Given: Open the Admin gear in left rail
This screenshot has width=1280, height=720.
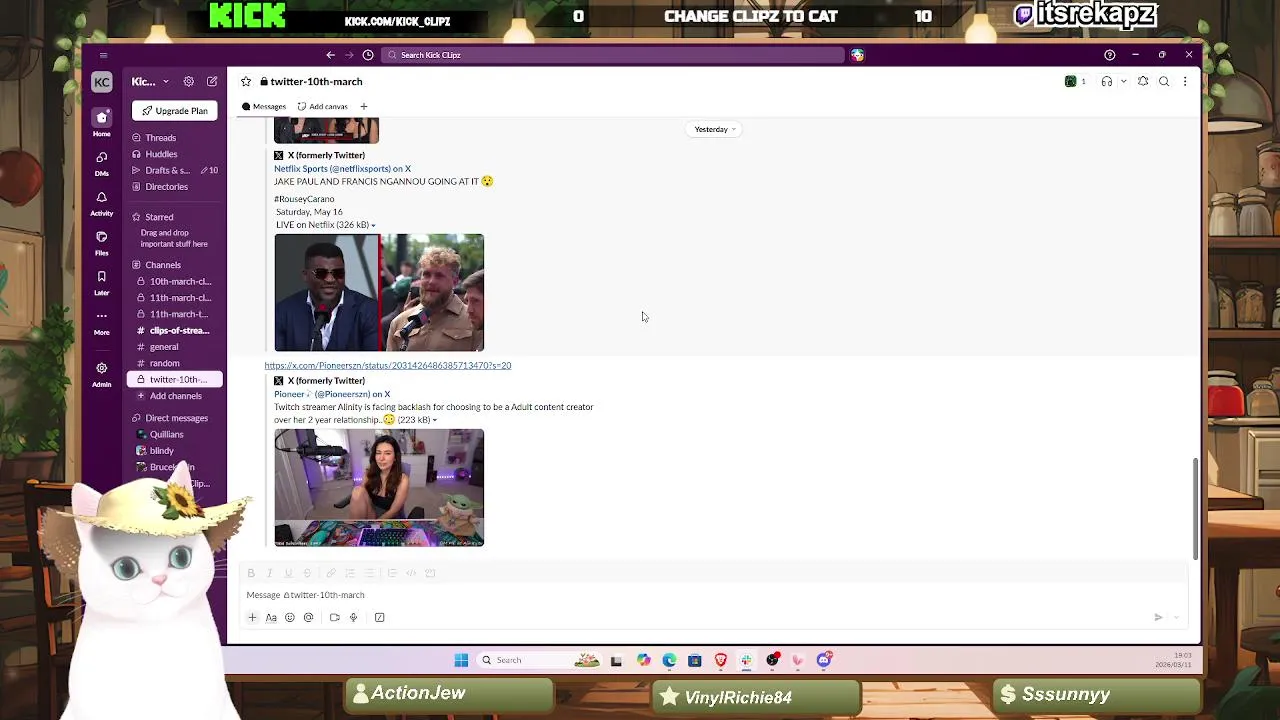Looking at the screenshot, I should pyautogui.click(x=101, y=368).
